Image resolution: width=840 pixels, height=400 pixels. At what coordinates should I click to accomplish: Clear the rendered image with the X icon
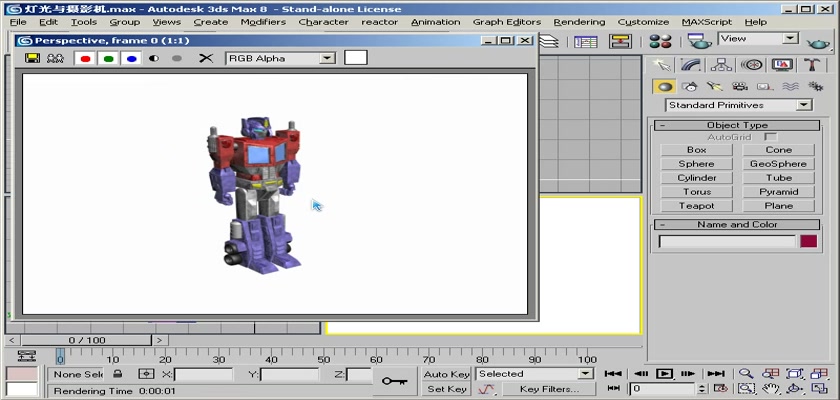click(x=206, y=58)
